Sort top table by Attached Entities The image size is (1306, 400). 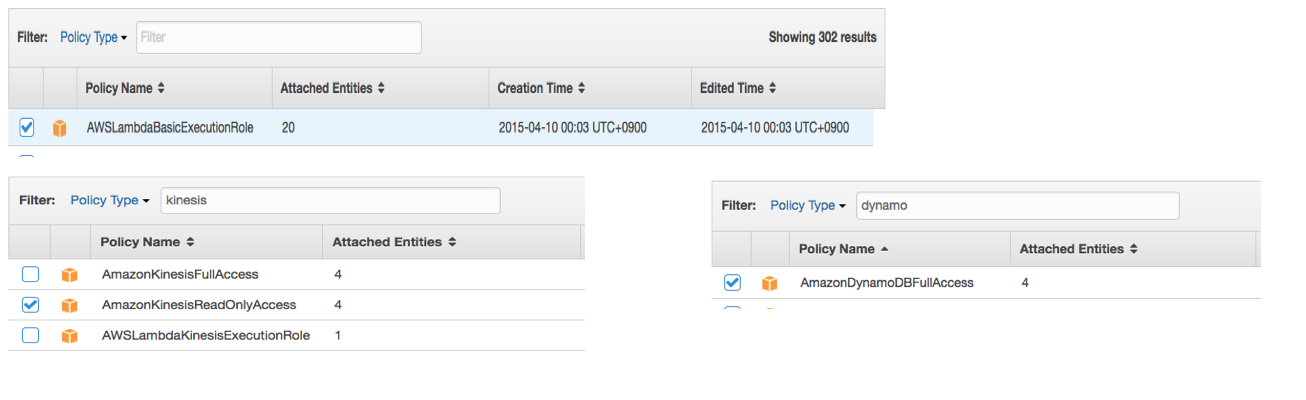[x=332, y=88]
